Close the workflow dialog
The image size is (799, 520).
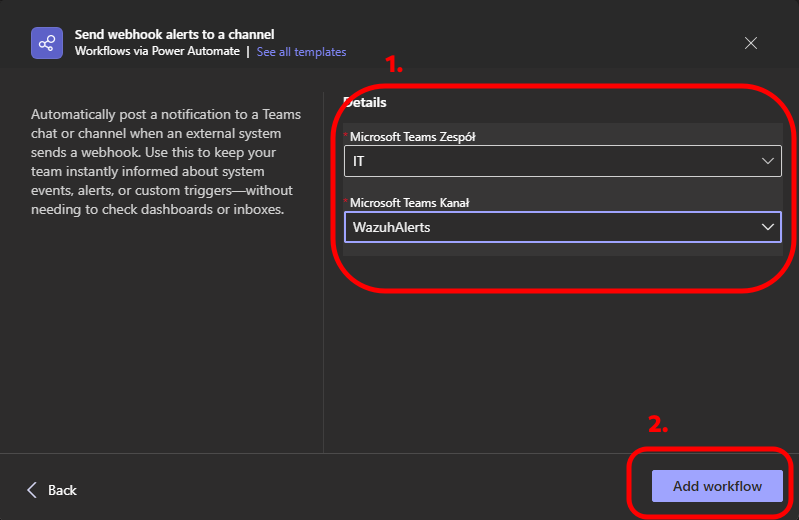click(751, 43)
